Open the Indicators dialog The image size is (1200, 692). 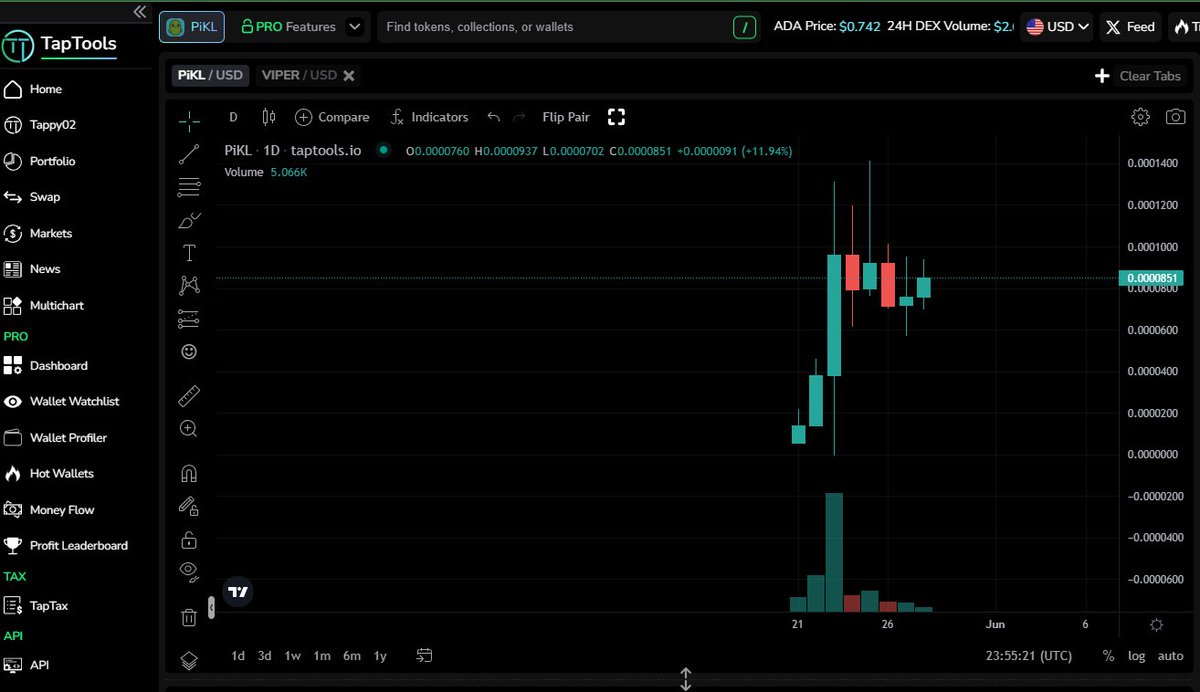point(428,117)
